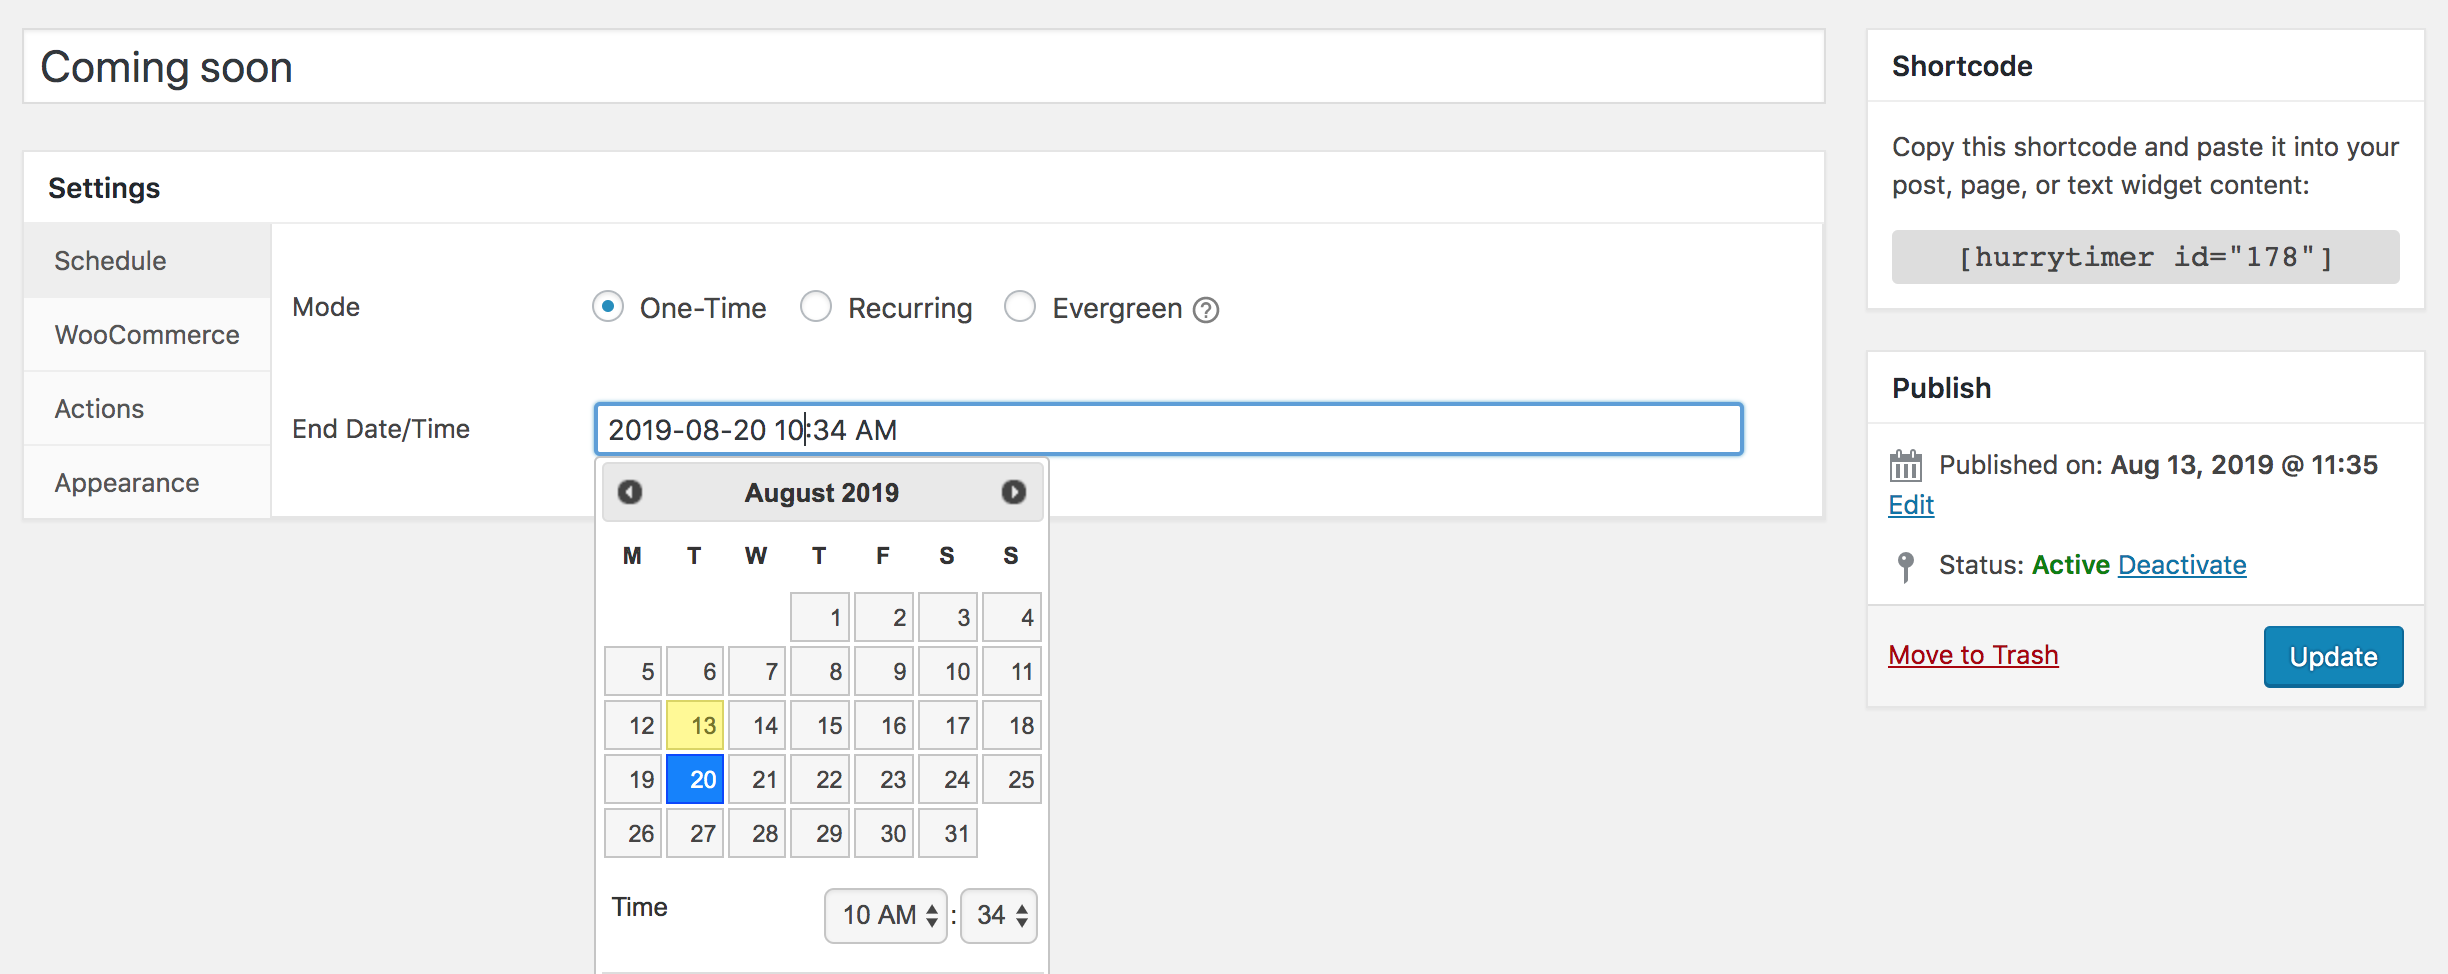Click the End Date/Time input field
2448x974 pixels.
click(1168, 430)
